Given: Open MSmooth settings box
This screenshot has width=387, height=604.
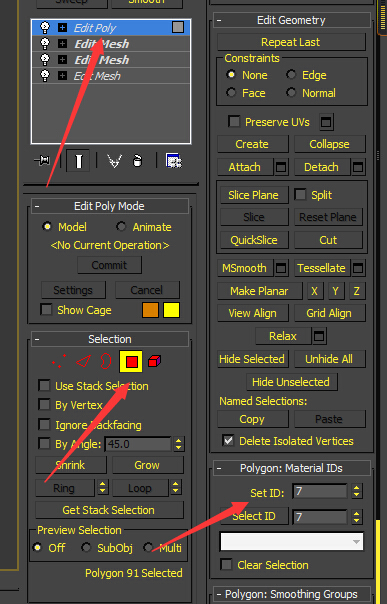Looking at the screenshot, I should 281,268.
